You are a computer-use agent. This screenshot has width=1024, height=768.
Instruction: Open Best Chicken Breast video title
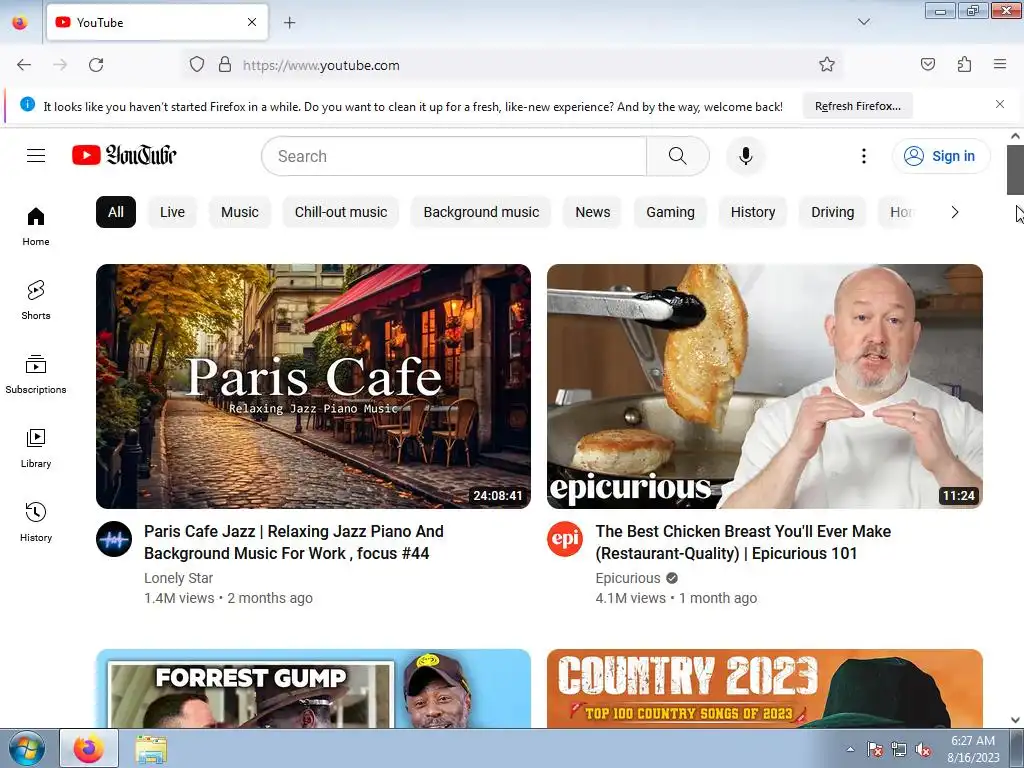[743, 542]
